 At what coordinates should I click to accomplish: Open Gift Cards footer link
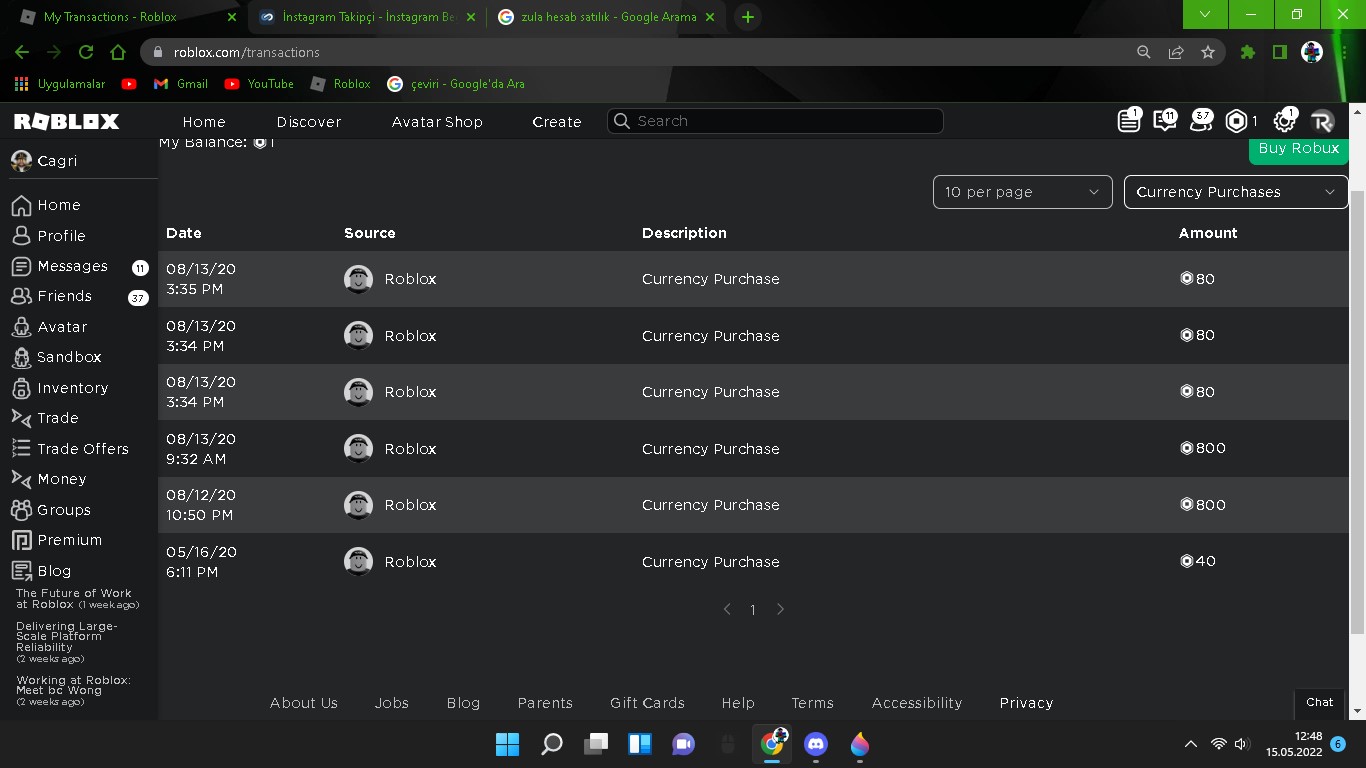click(647, 703)
